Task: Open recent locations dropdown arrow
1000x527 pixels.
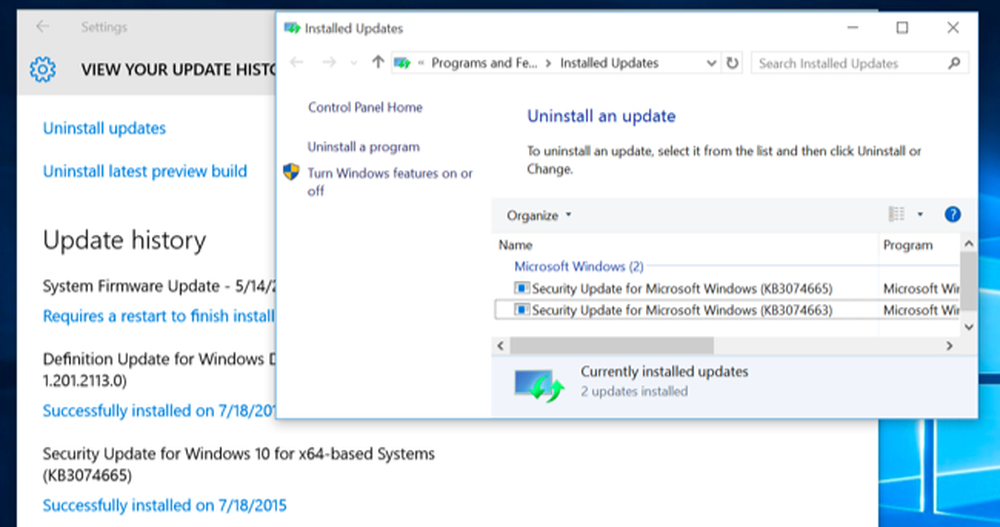Action: click(x=354, y=63)
